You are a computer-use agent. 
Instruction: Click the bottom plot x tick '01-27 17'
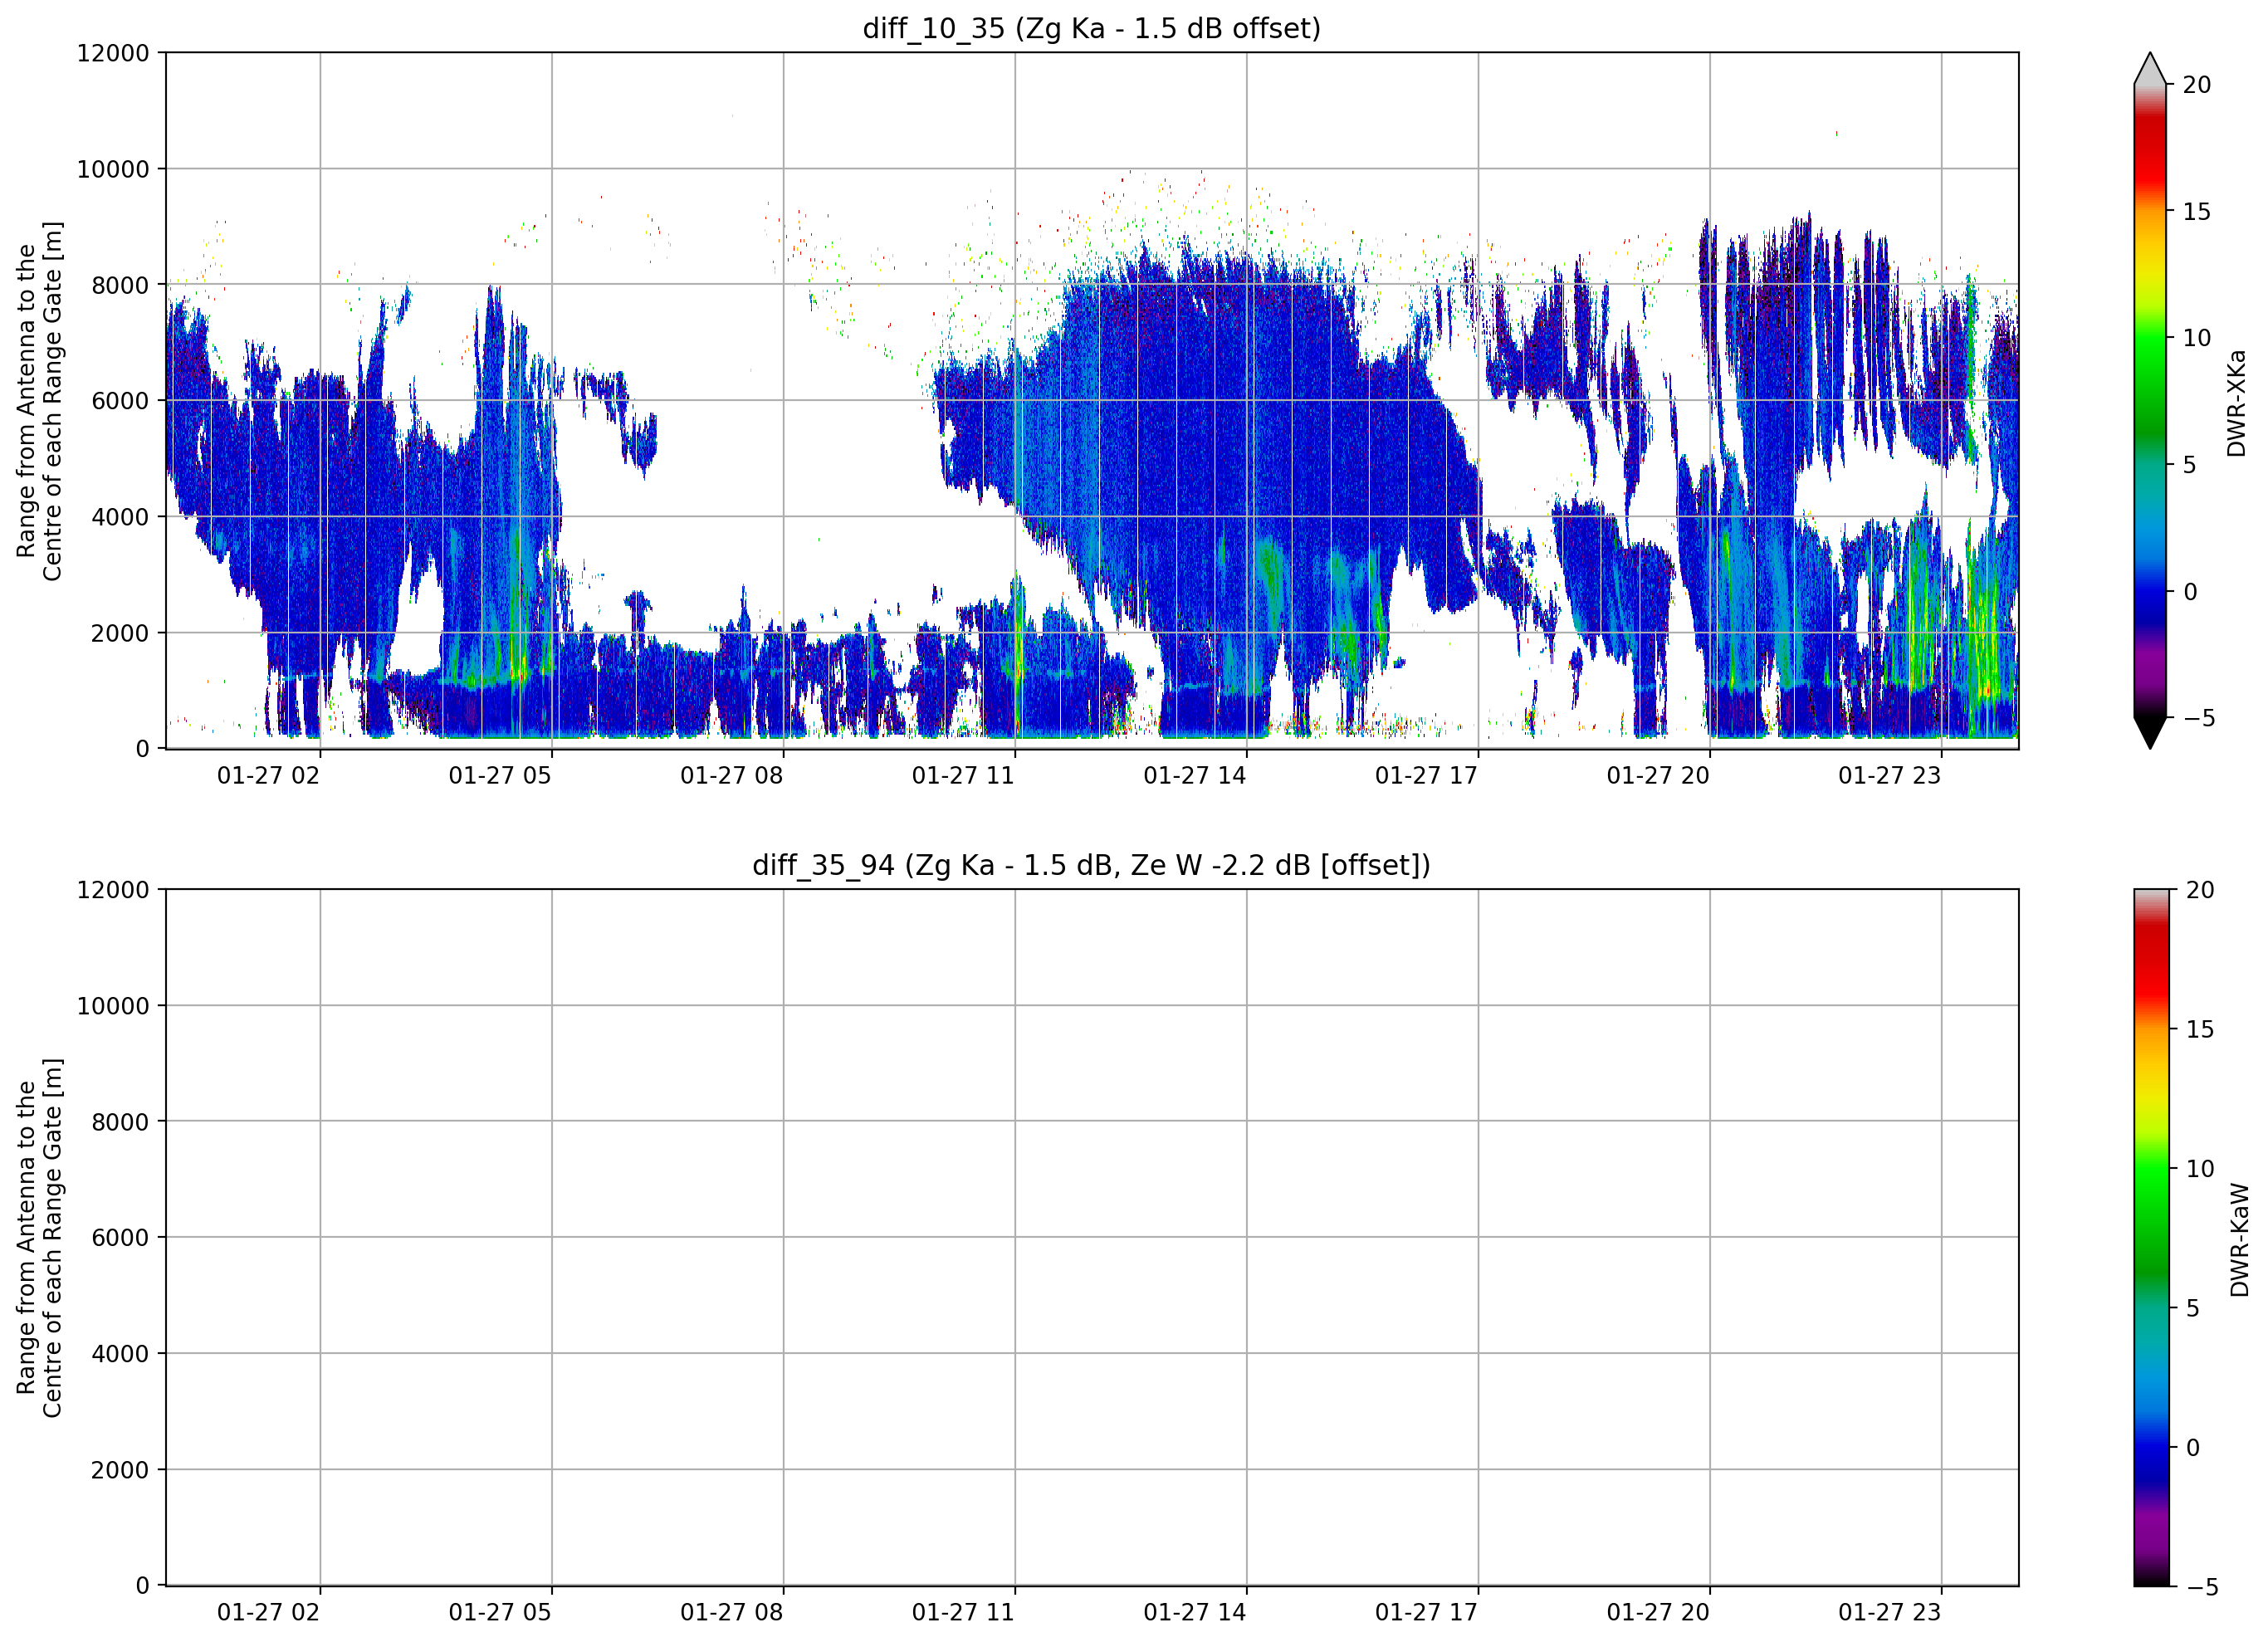[x=1426, y=1613]
